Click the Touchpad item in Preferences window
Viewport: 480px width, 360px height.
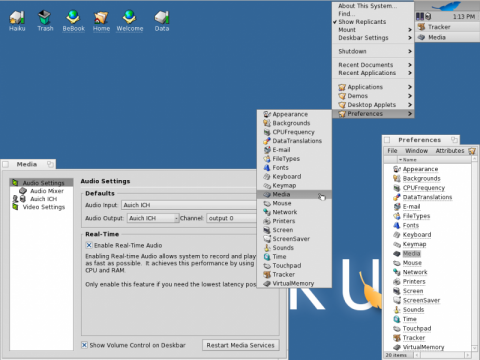(x=417, y=328)
